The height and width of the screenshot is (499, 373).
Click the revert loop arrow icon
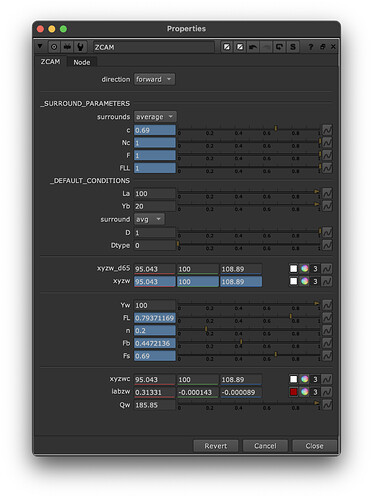click(279, 47)
